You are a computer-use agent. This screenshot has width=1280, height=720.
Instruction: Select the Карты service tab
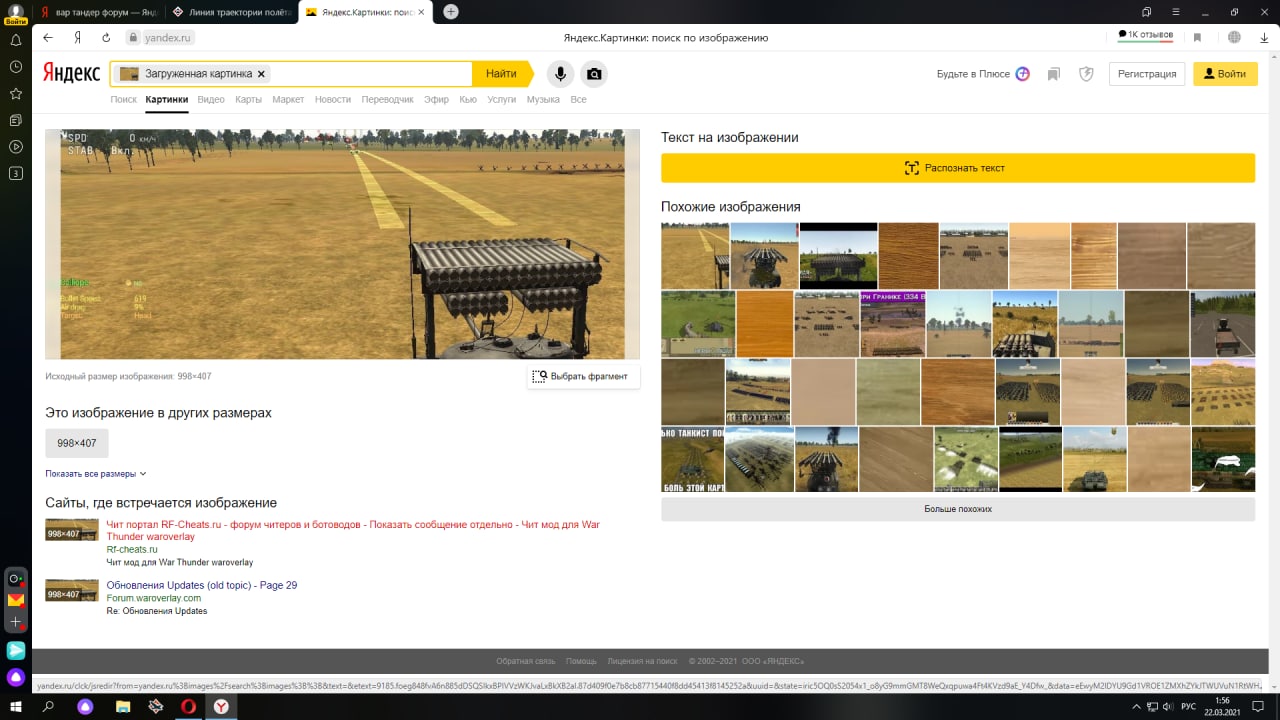(248, 100)
